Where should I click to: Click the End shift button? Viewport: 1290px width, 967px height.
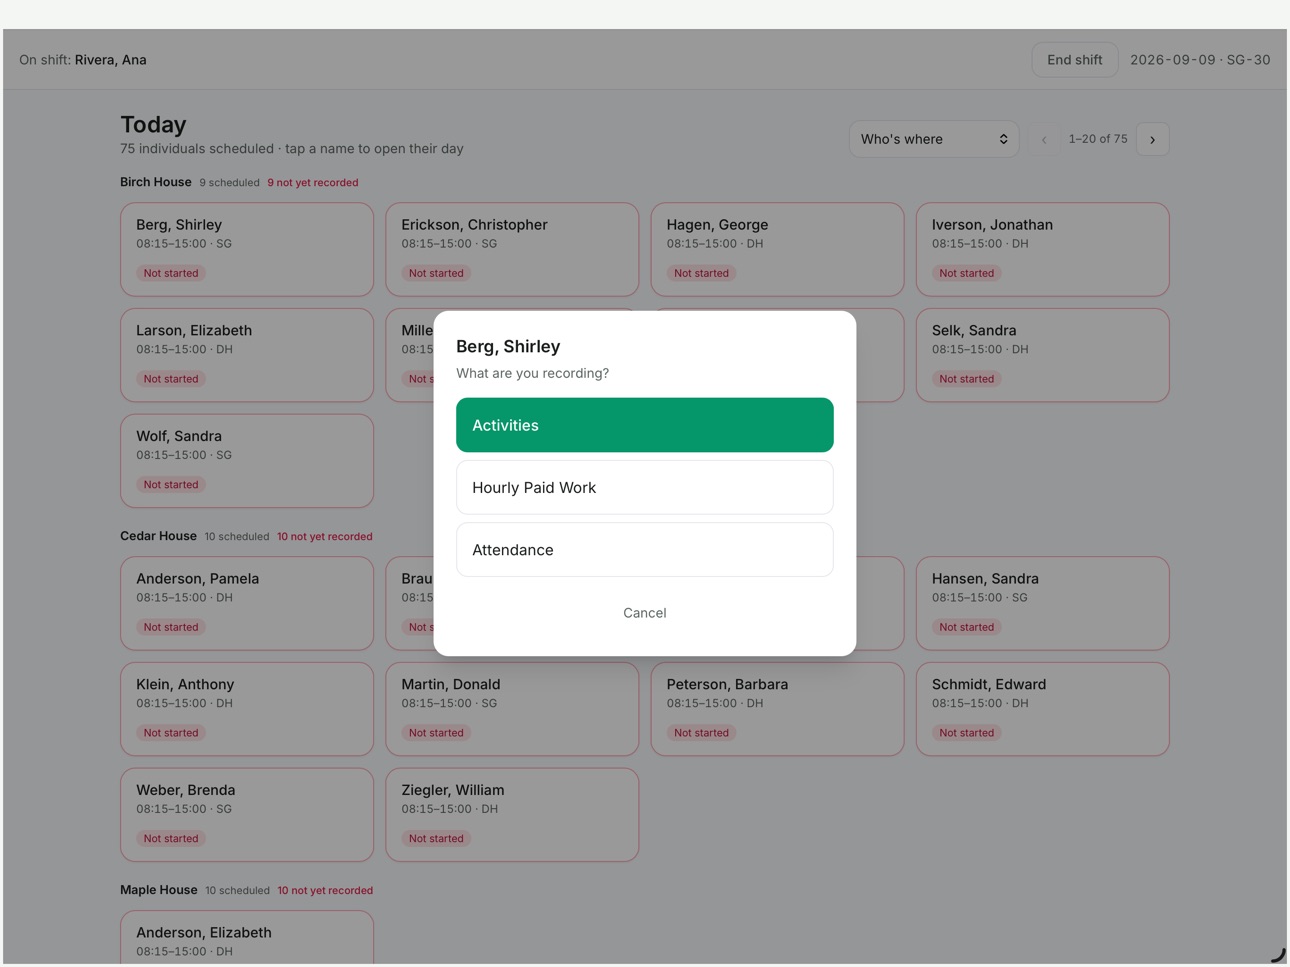click(x=1074, y=60)
